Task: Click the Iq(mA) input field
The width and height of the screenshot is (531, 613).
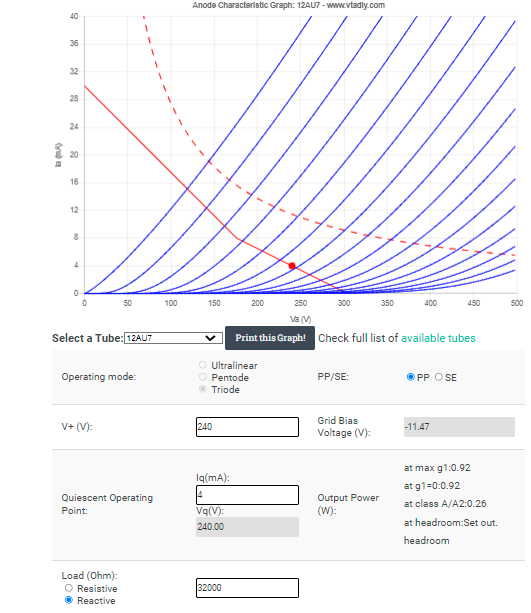Action: 247,495
